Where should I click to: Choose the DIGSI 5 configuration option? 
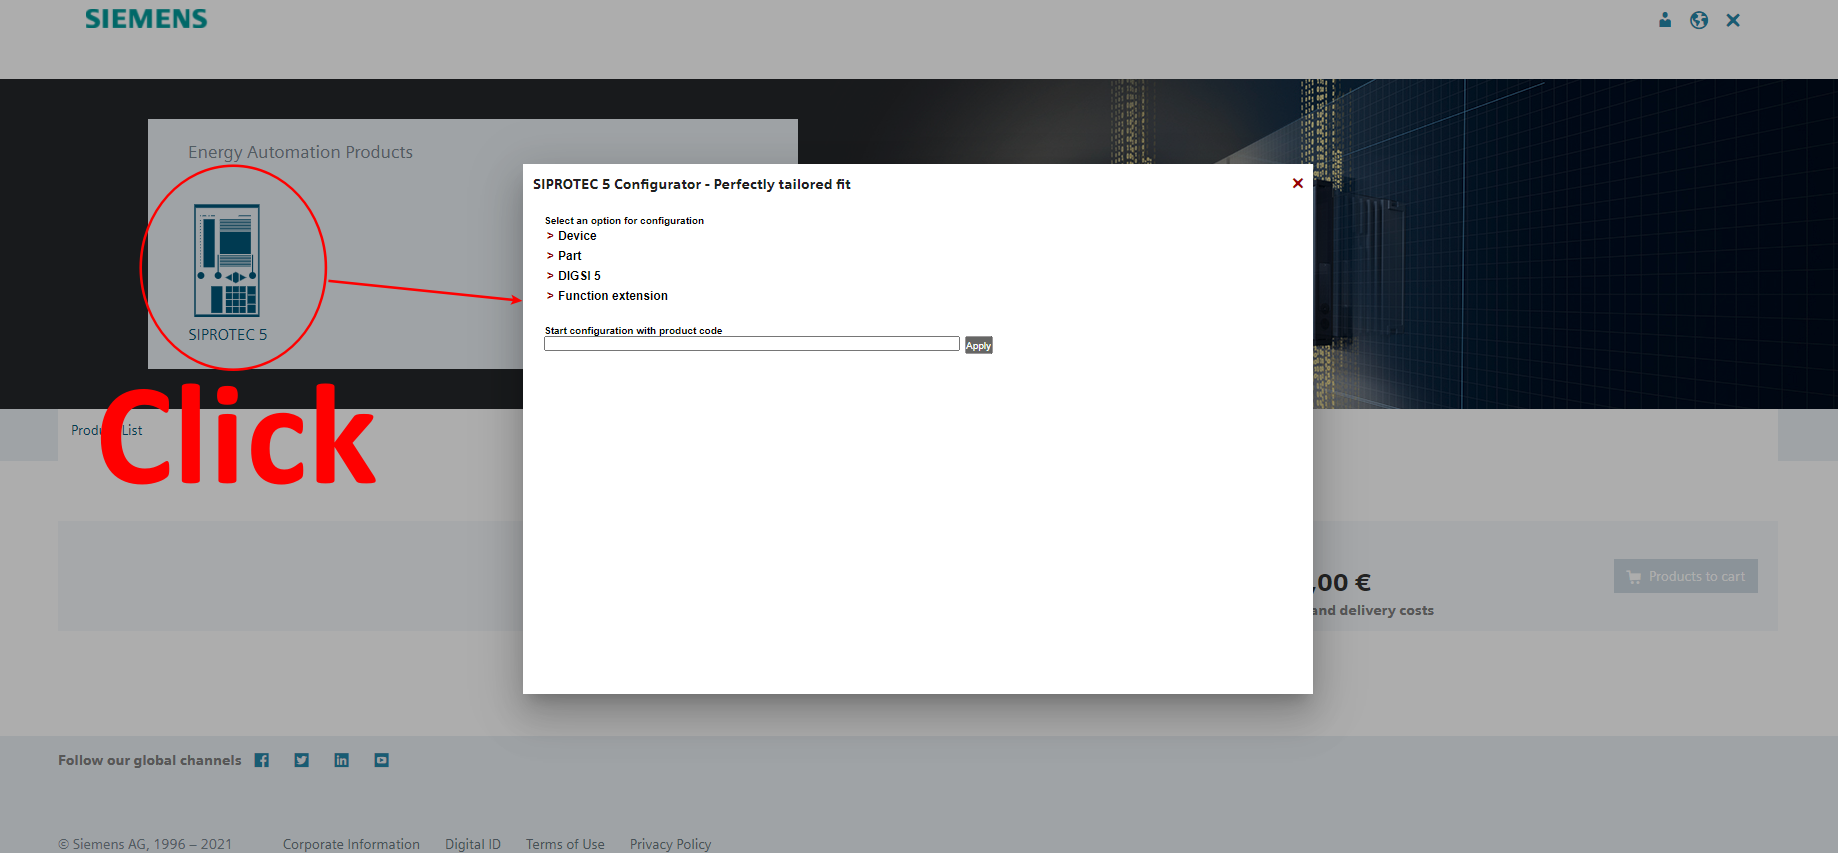(x=579, y=276)
